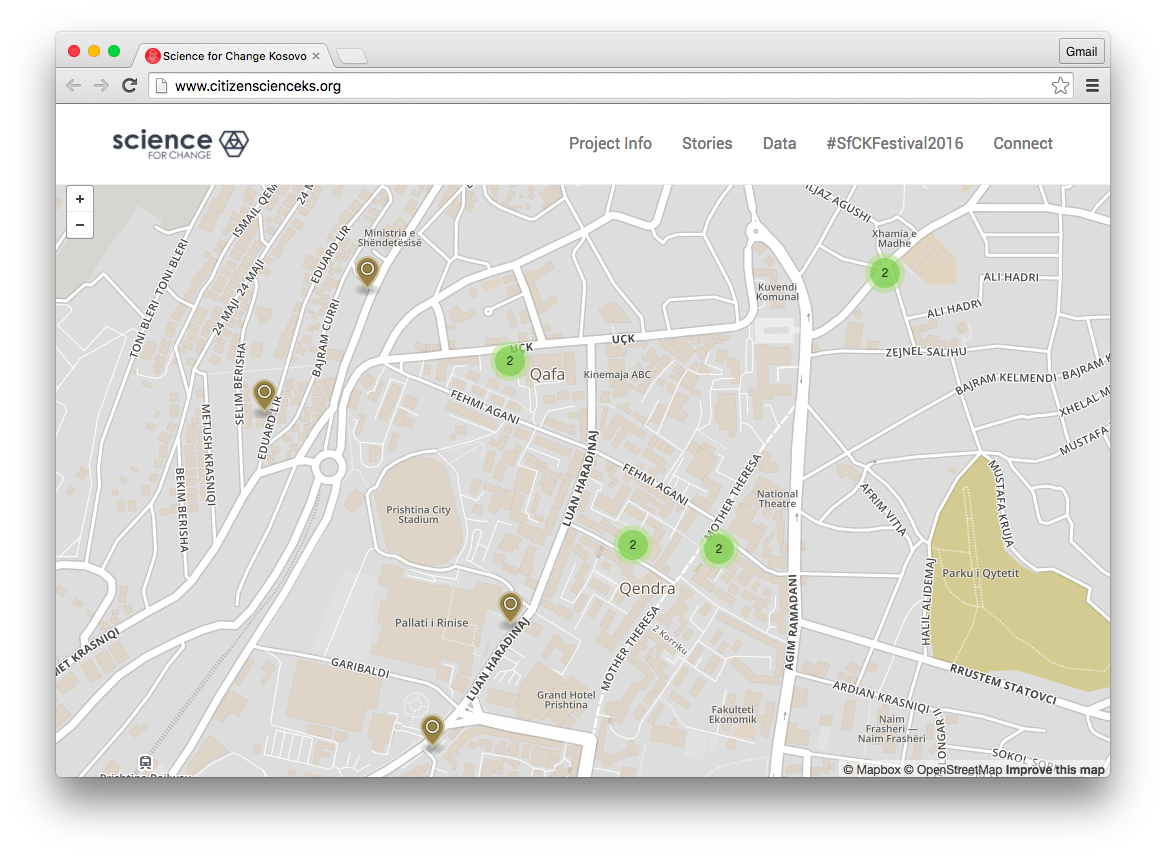Click the browser back arrow
Viewport: 1166px width, 857px height.
74,86
